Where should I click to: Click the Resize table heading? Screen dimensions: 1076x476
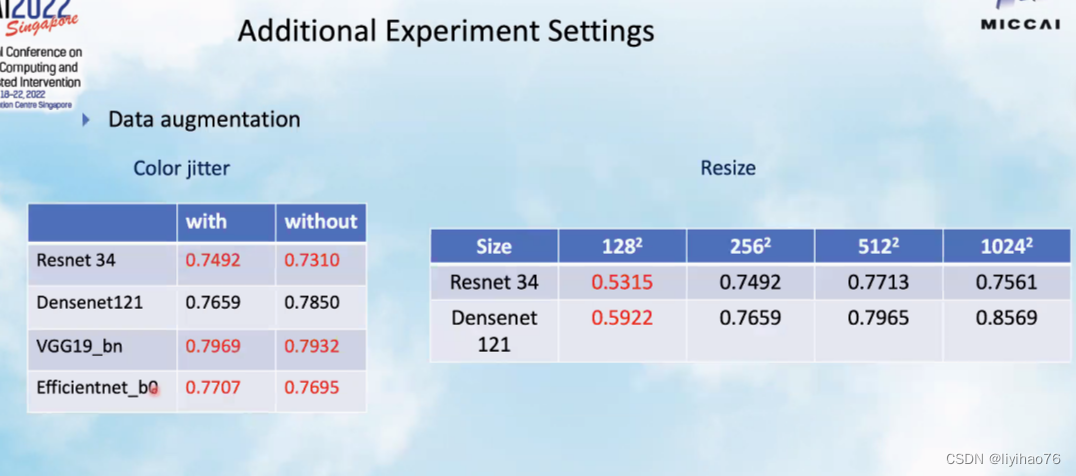pos(728,168)
